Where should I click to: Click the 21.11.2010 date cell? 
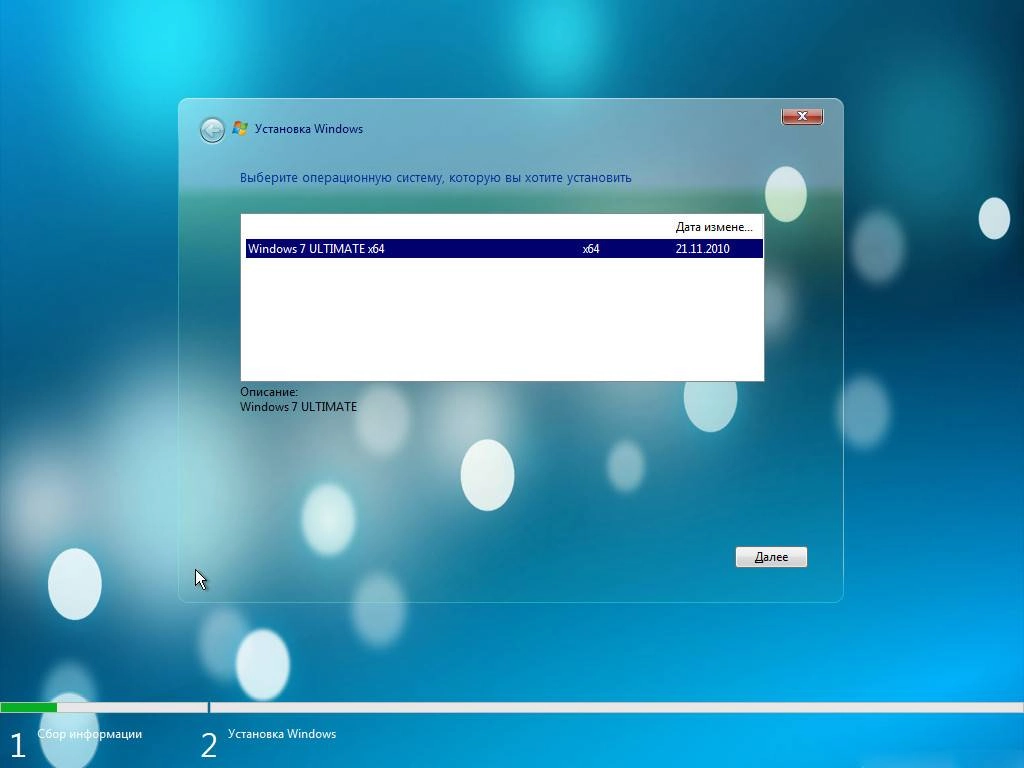[x=703, y=249]
